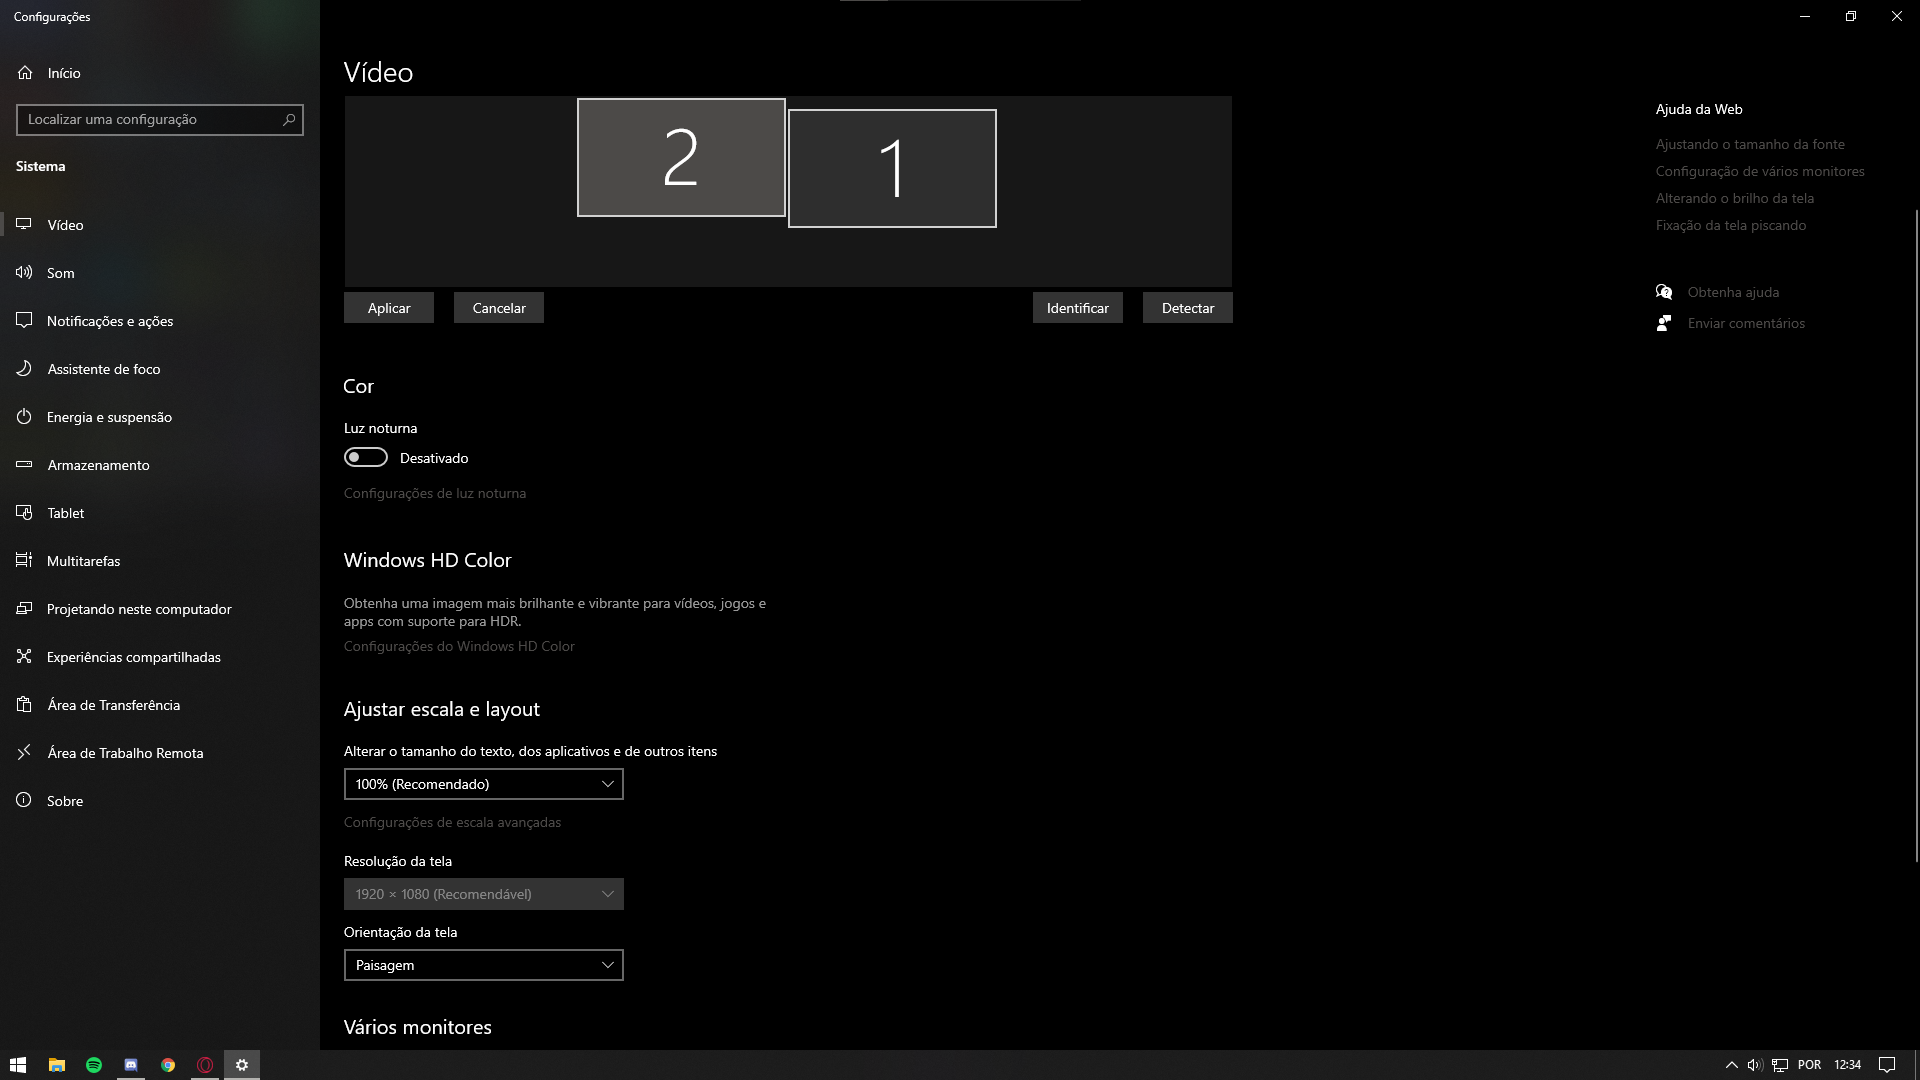The height and width of the screenshot is (1080, 1920).
Task: Click the search magnifier icon
Action: [289, 120]
